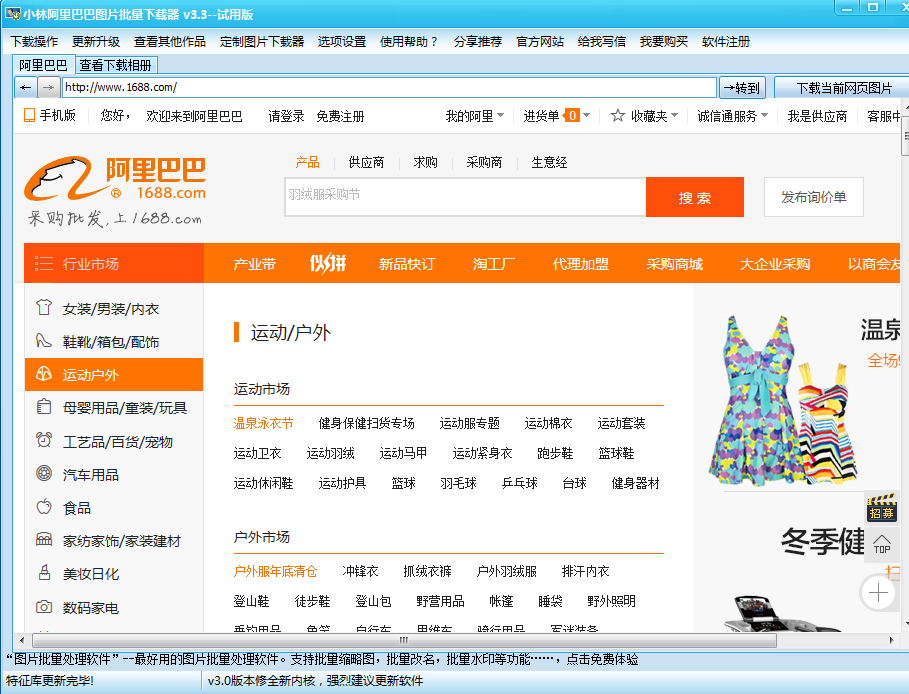Click the 大企业采购 navigation item

pyautogui.click(x=775, y=264)
